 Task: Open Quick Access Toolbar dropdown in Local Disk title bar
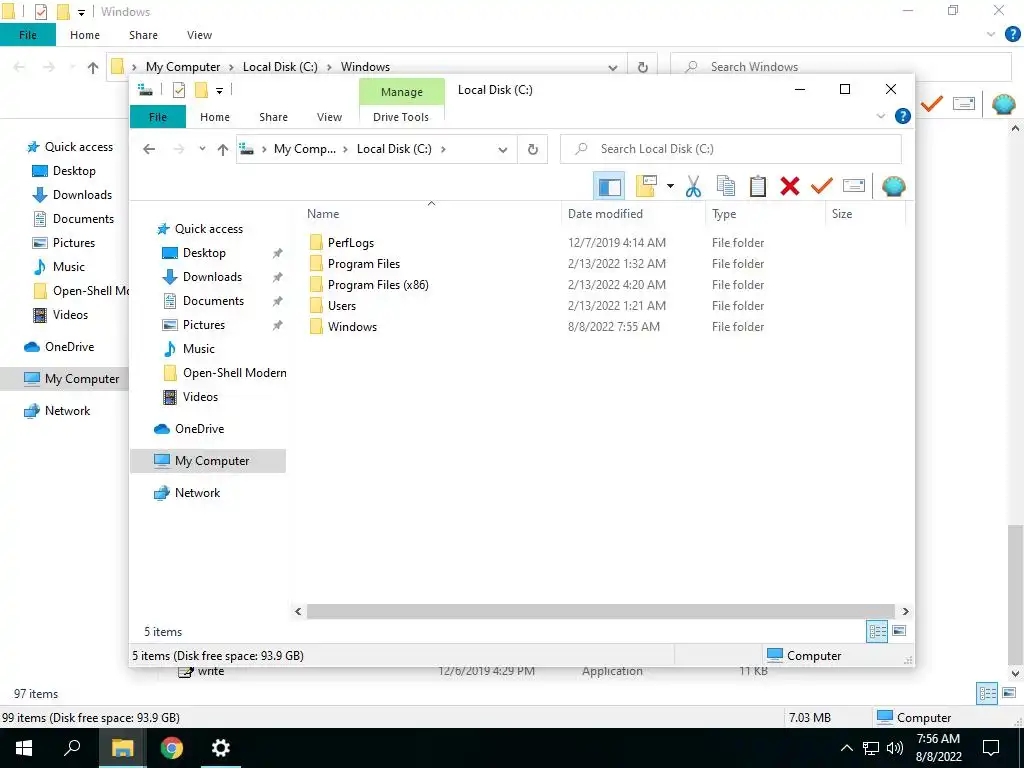[219, 91]
